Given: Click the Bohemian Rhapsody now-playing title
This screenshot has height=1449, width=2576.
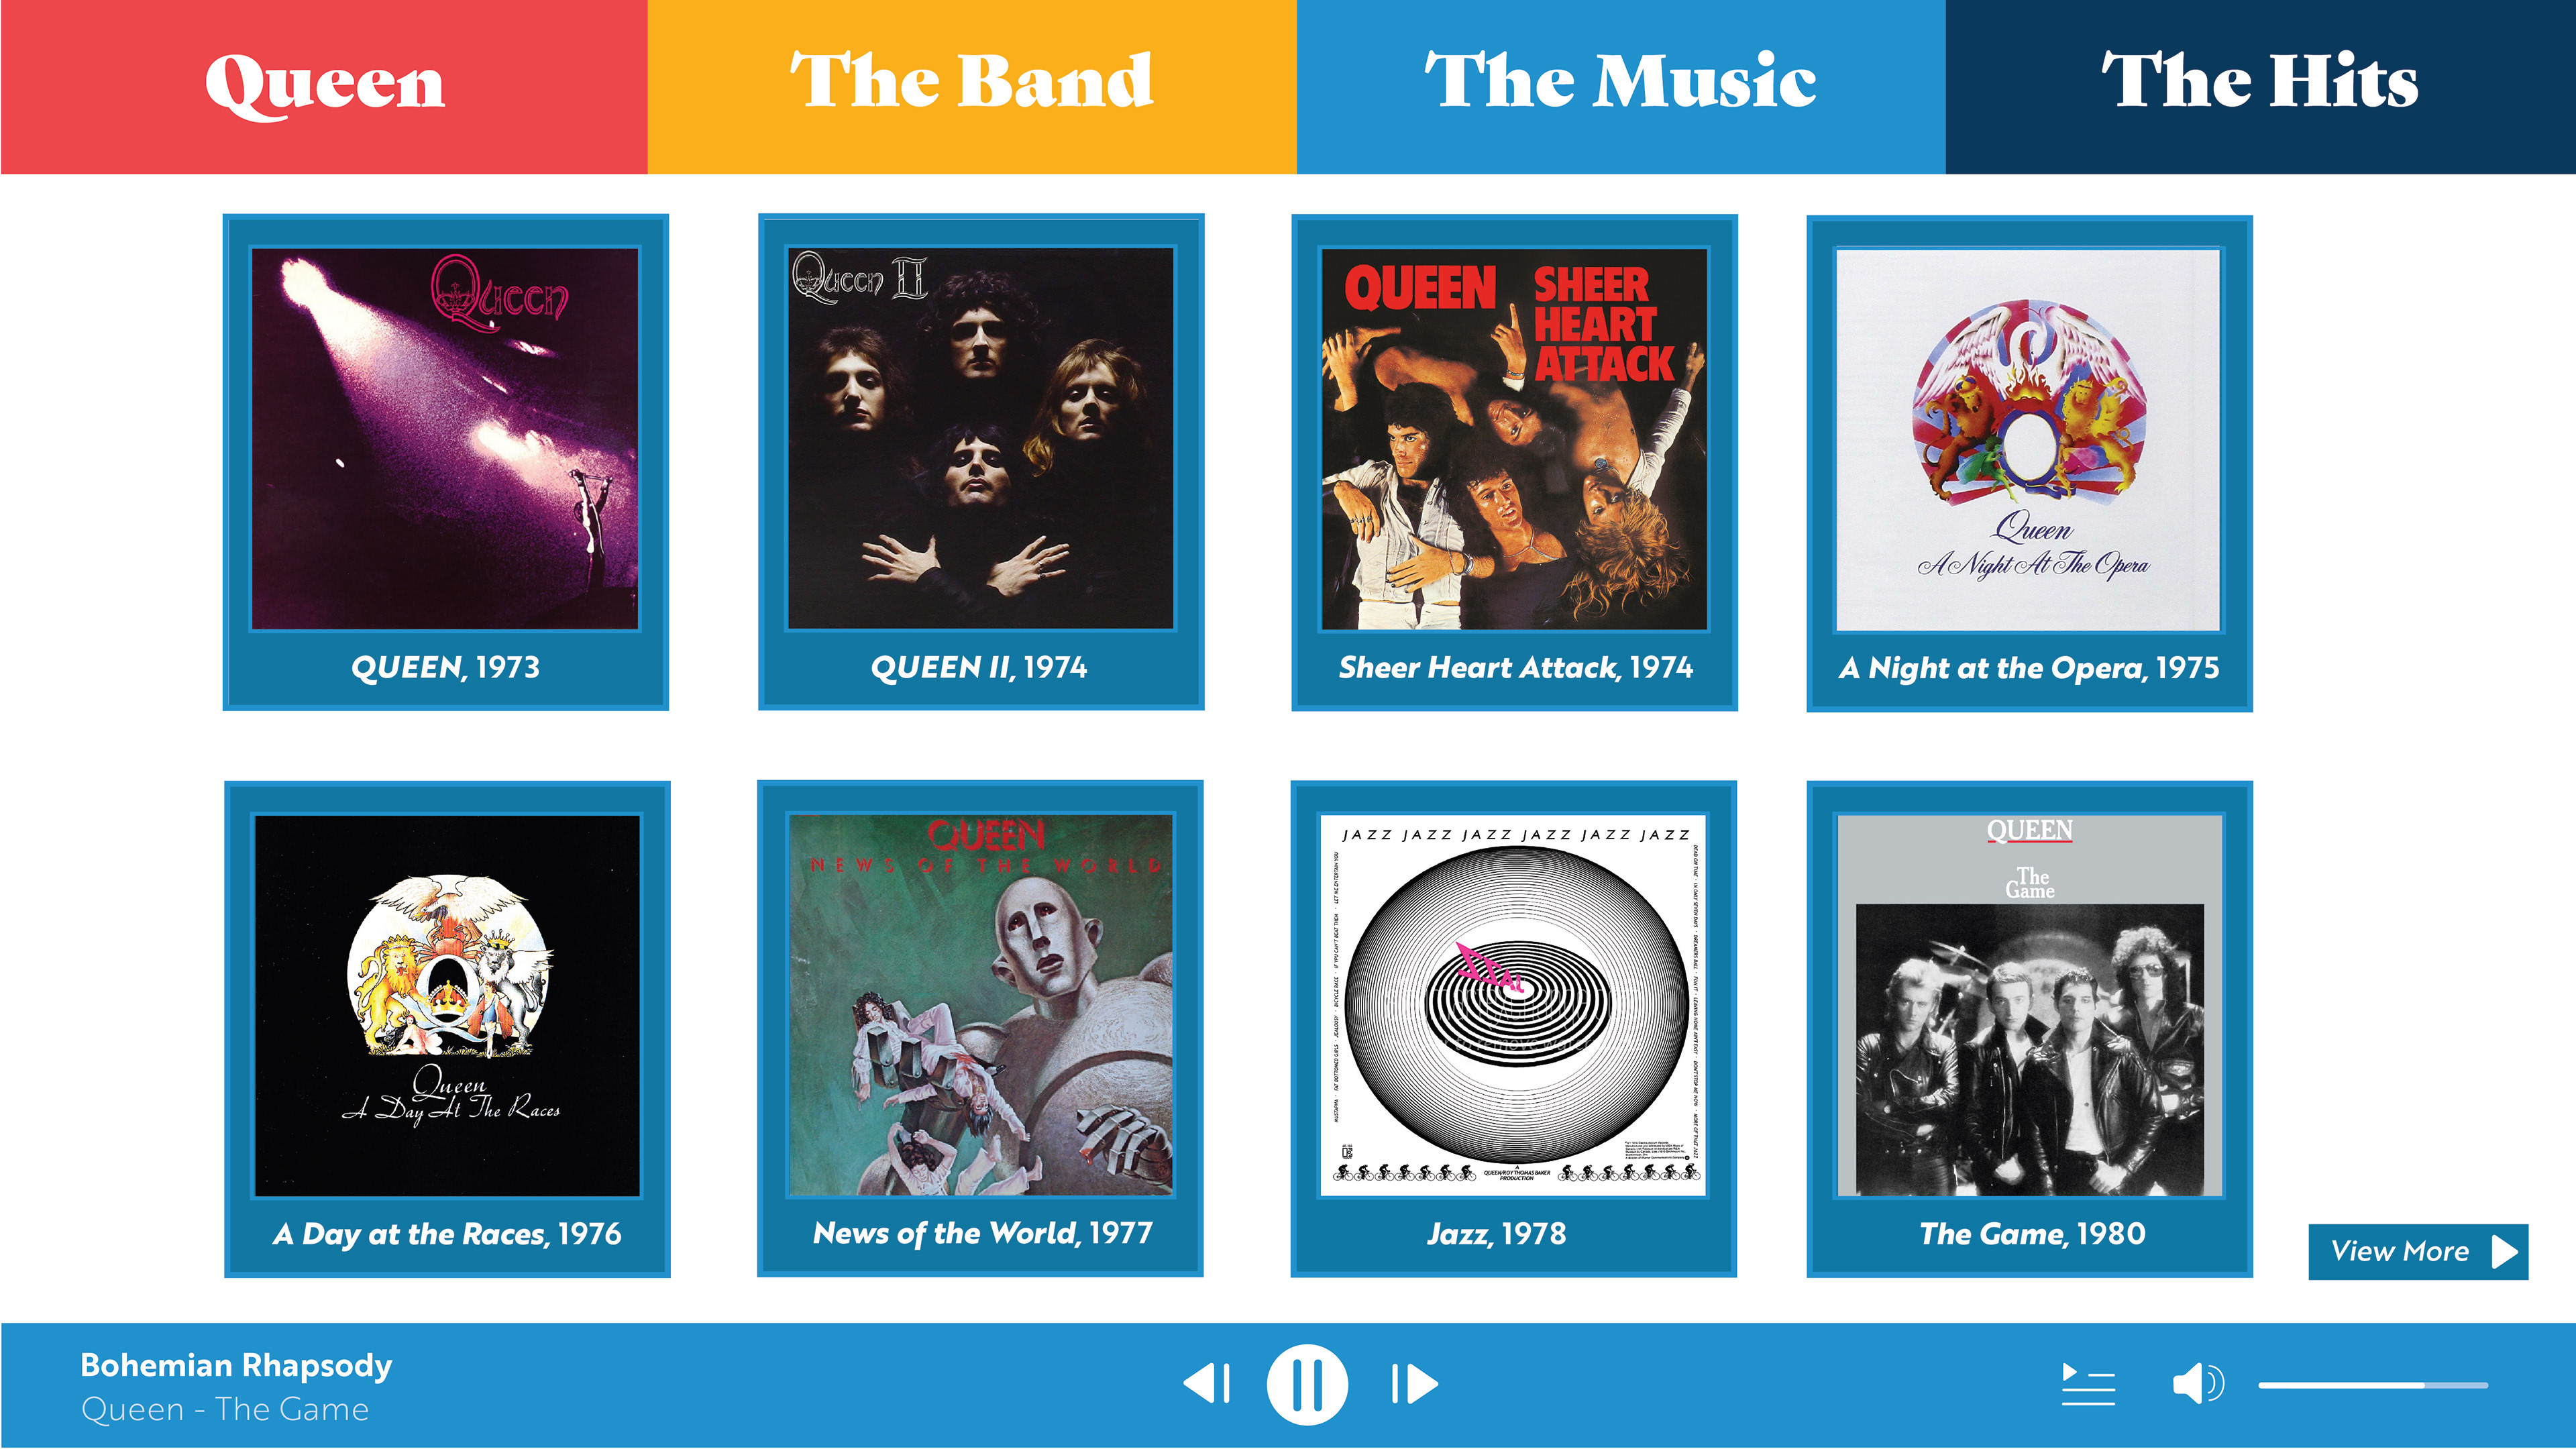Looking at the screenshot, I should pos(236,1366).
